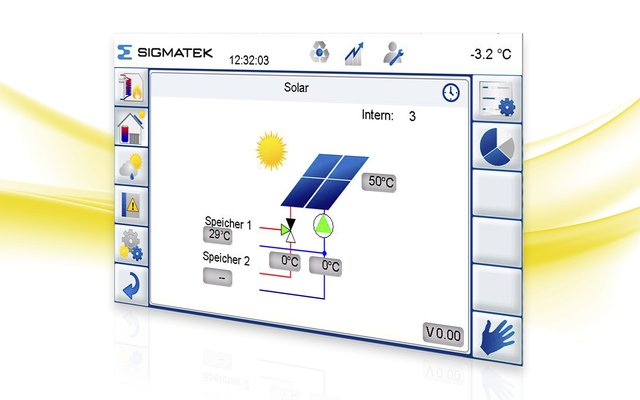The image size is (640, 400).
Task: Open the pie chart statistics button
Action: click(x=497, y=147)
